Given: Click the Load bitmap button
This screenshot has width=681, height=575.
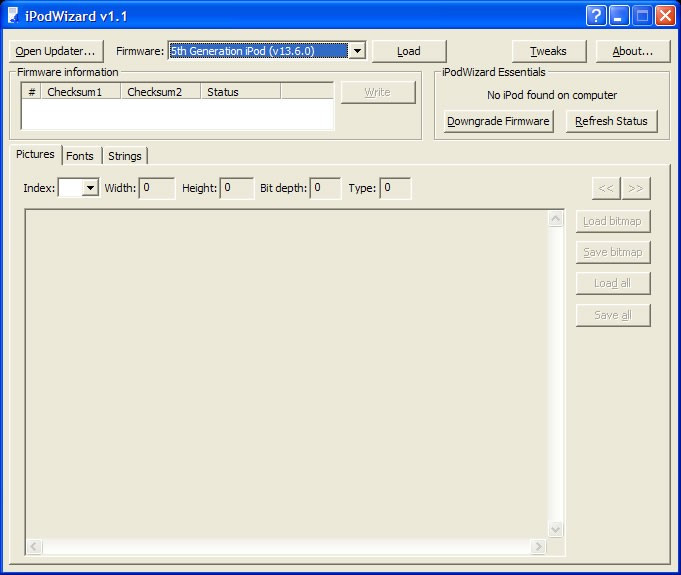Looking at the screenshot, I should (613, 221).
